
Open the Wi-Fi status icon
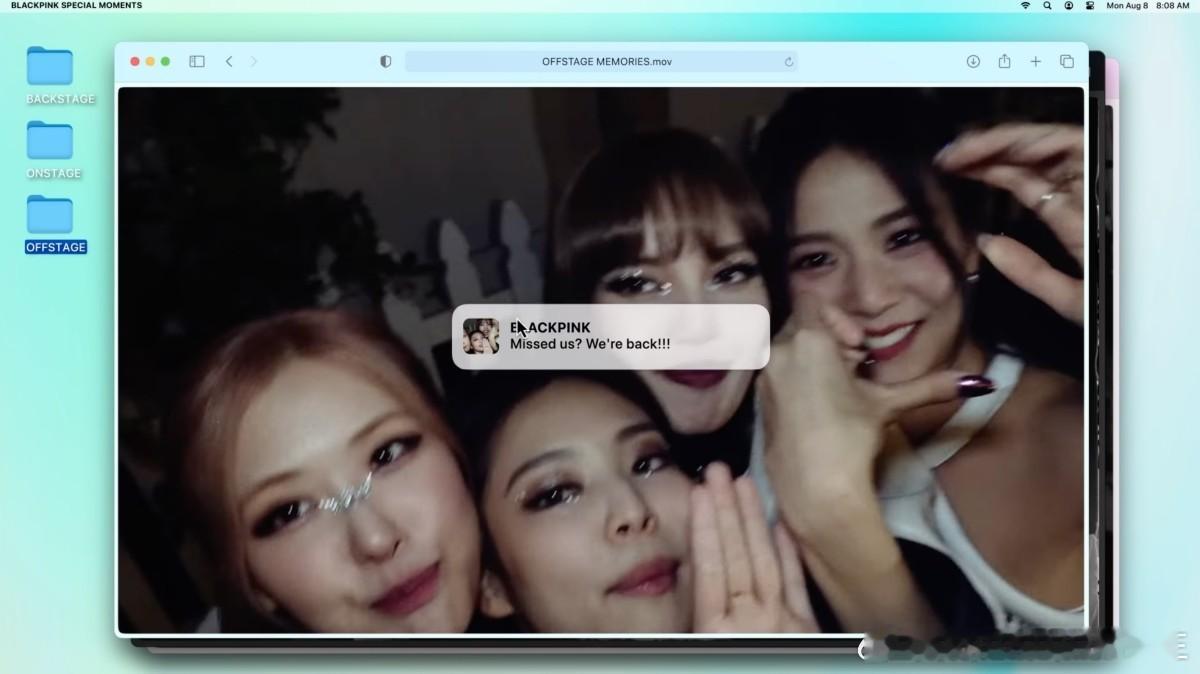coord(1025,6)
